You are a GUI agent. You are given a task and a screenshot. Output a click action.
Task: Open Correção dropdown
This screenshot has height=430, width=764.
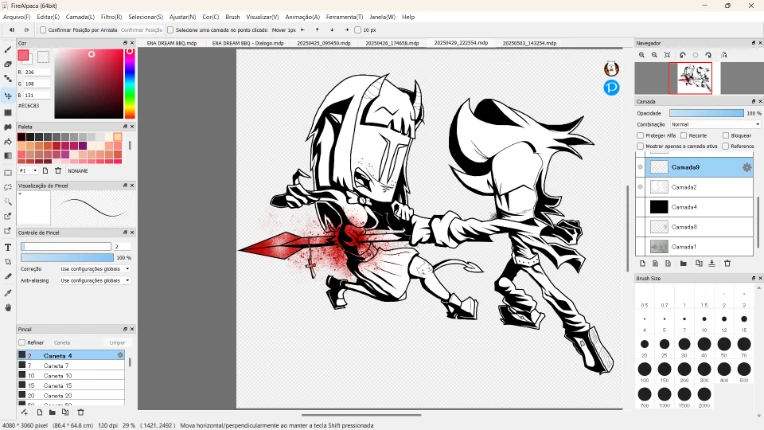point(95,269)
